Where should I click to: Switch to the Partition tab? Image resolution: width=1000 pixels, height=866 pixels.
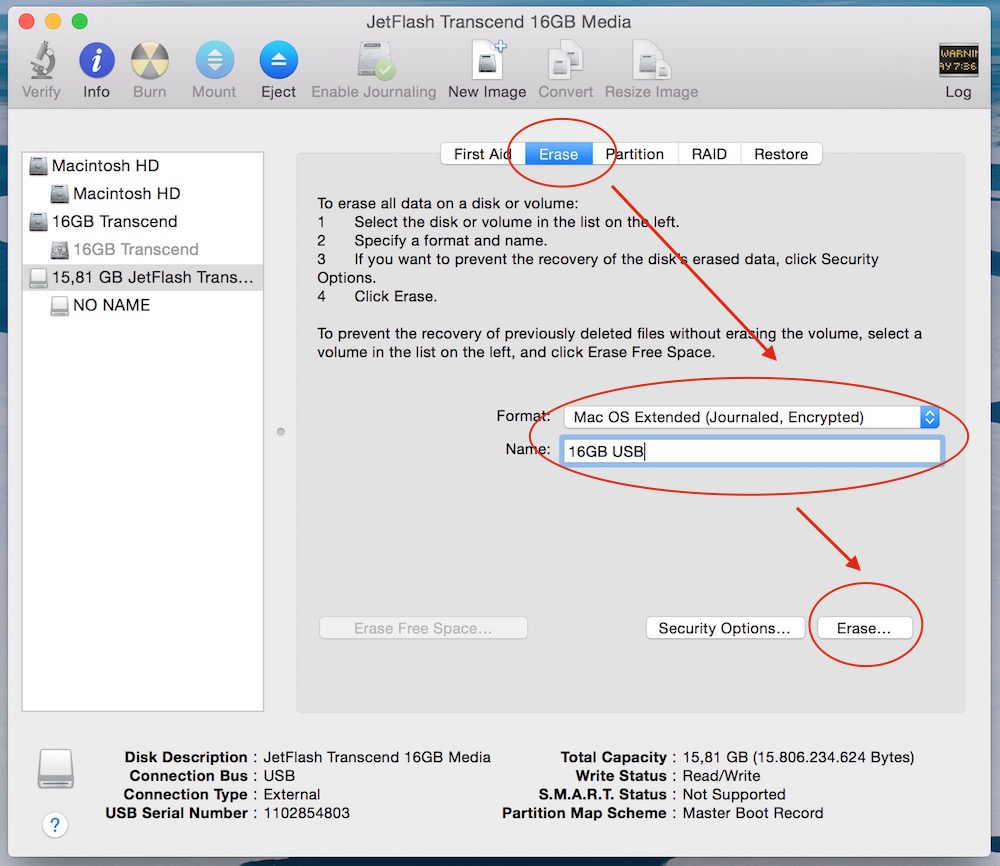click(635, 154)
